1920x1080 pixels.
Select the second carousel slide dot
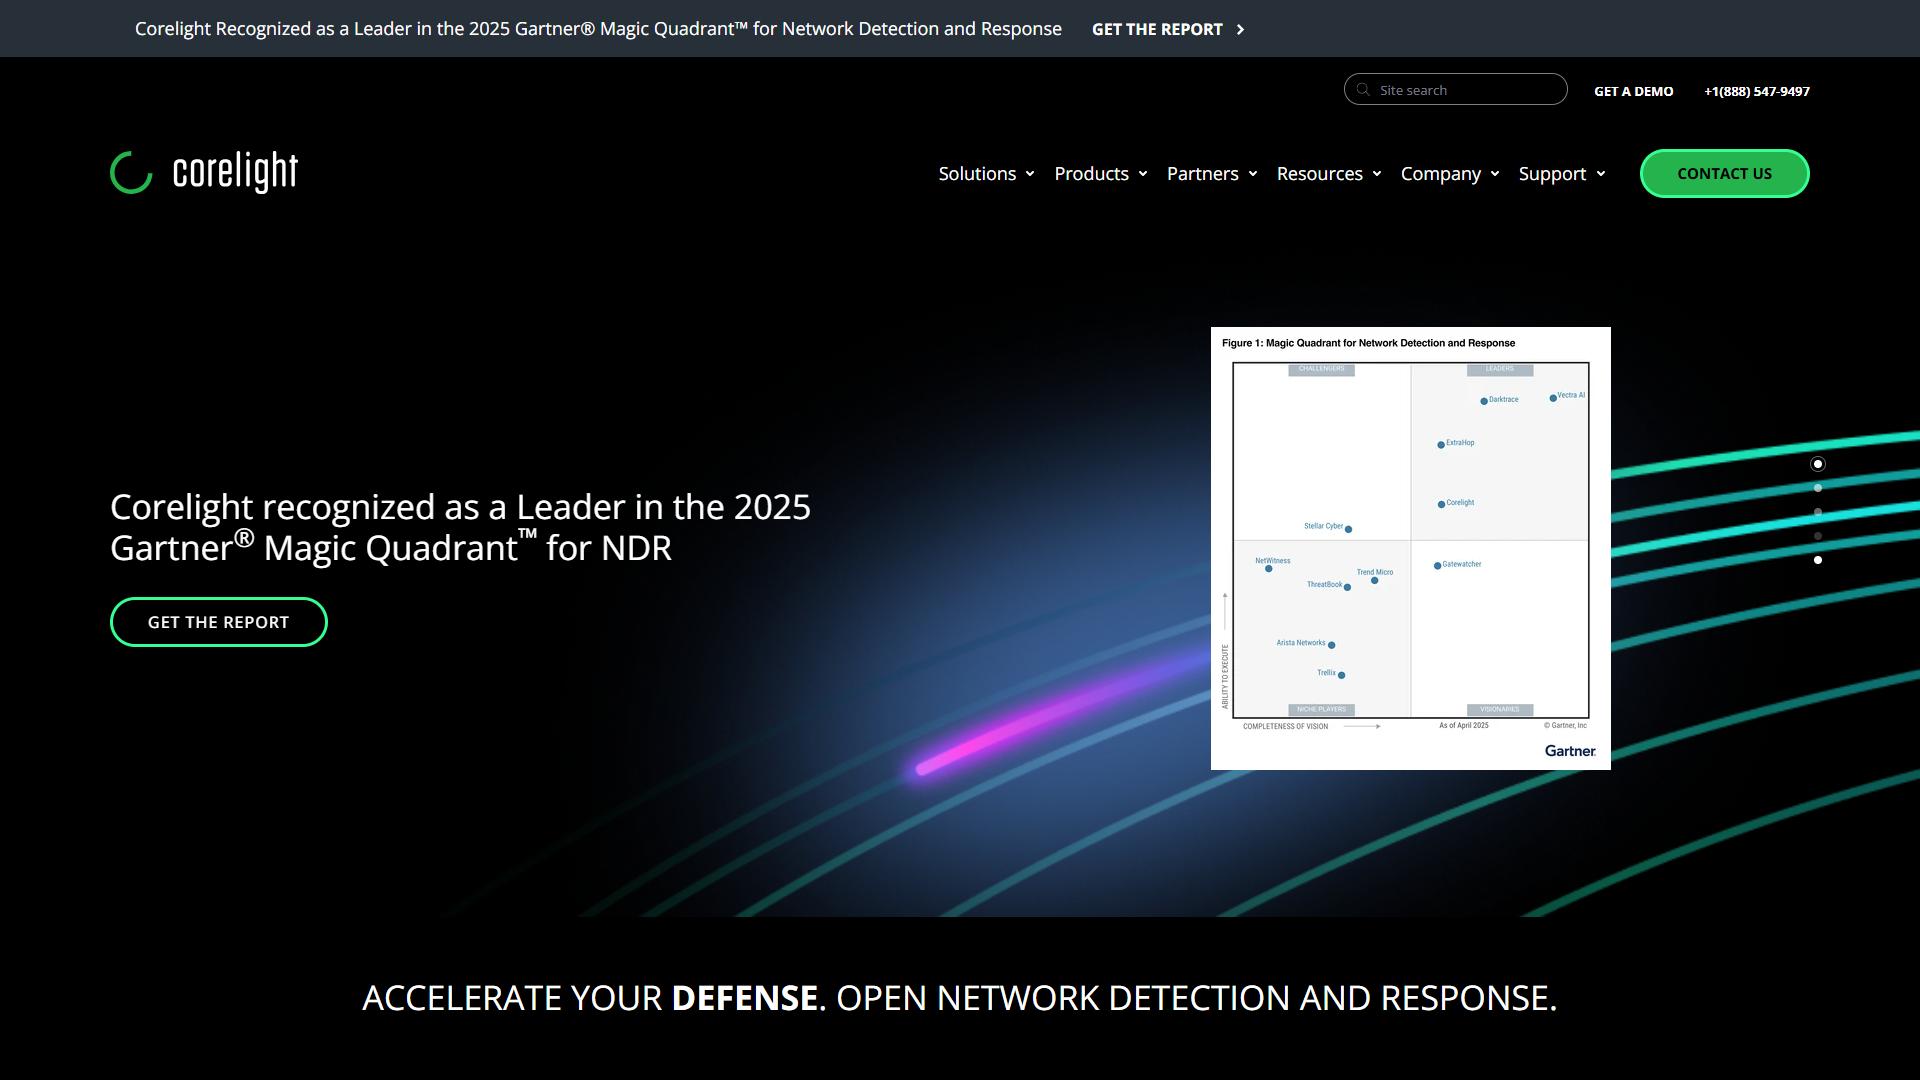click(1818, 488)
